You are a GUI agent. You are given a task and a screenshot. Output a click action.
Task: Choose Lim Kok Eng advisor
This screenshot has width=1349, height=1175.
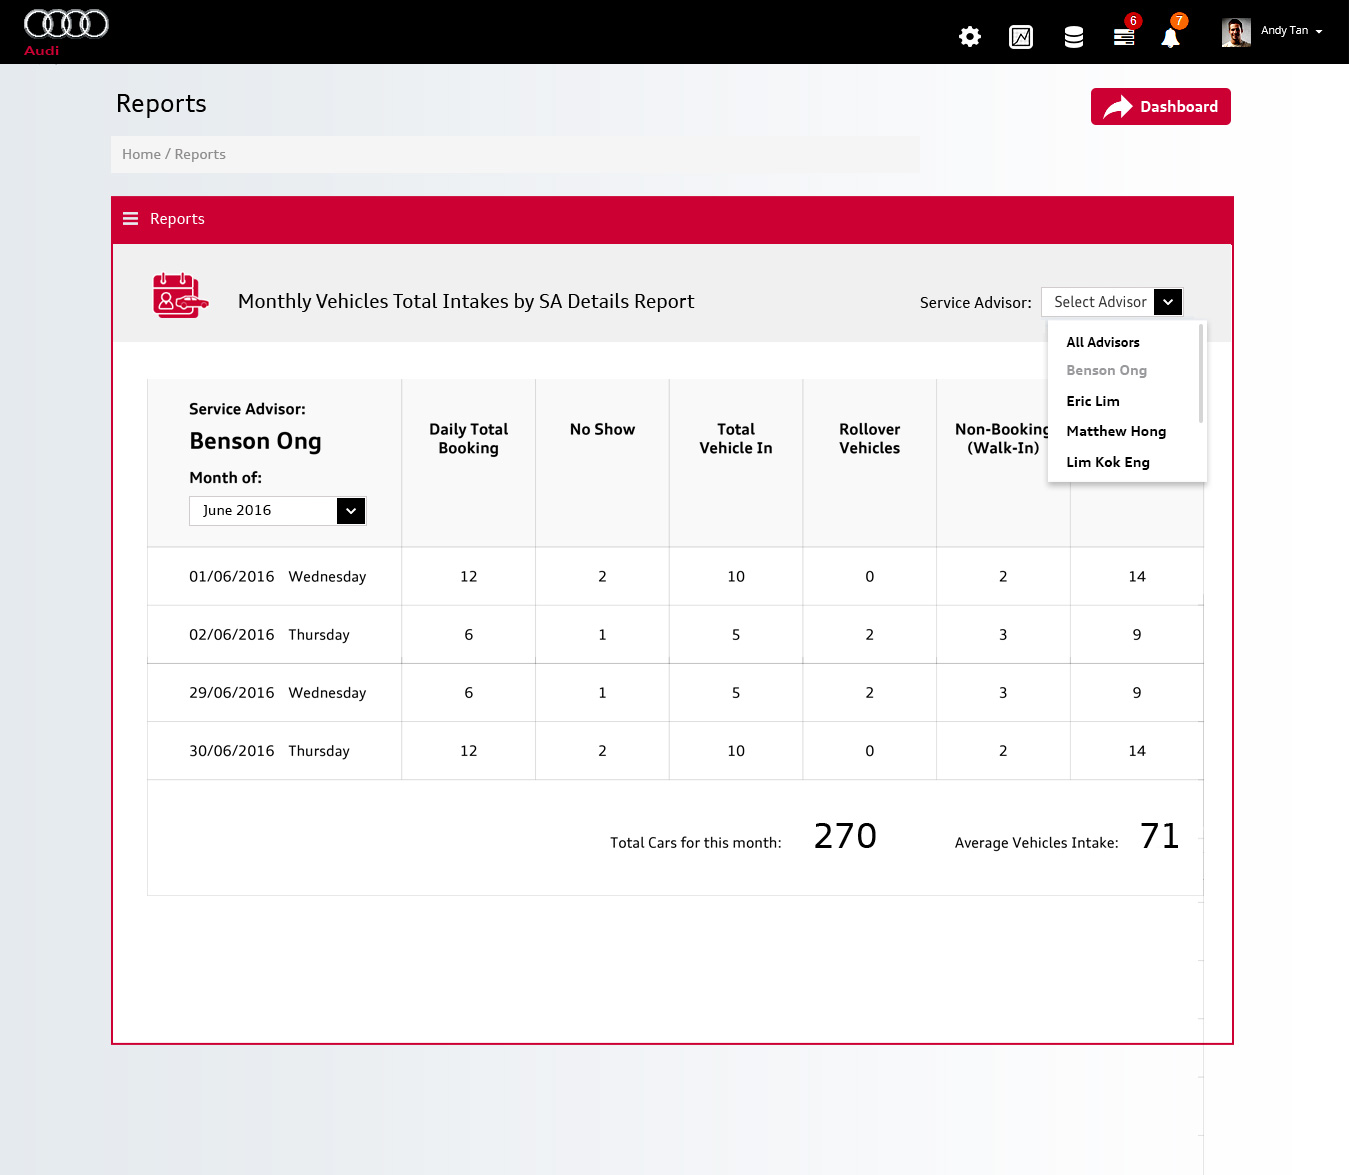click(1108, 462)
